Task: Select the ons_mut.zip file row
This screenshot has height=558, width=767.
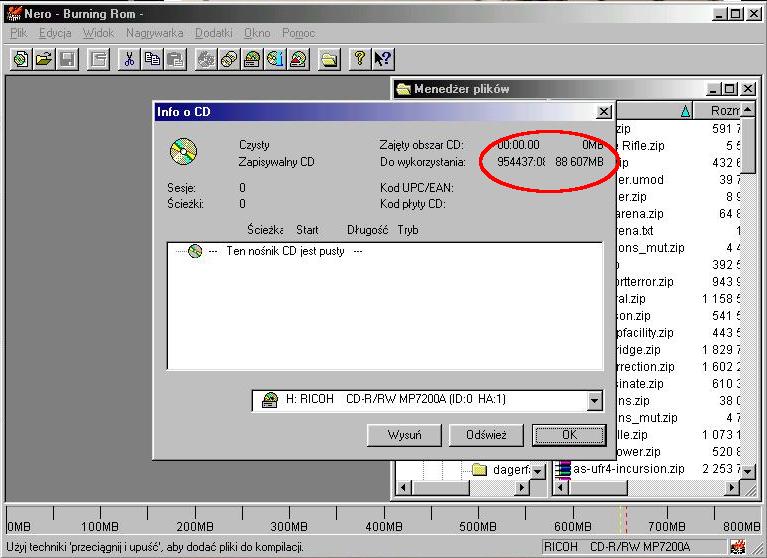Action: [x=650, y=247]
